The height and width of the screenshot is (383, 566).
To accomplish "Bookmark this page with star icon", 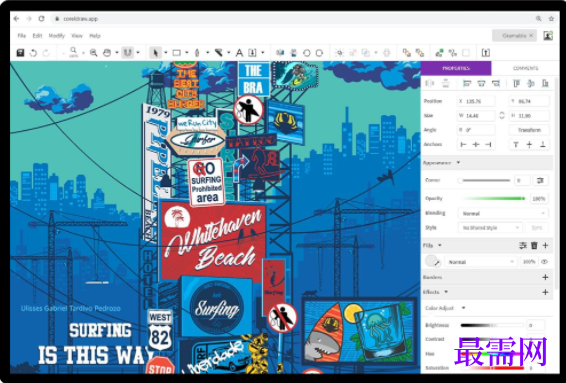I will pos(551,18).
